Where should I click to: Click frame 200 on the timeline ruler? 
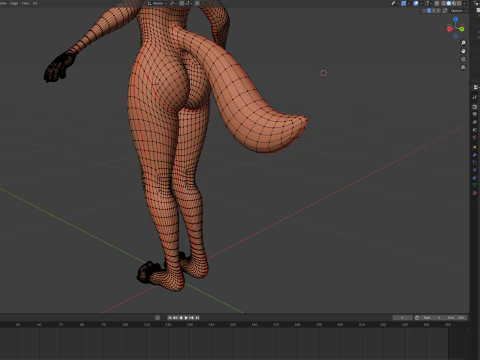(x=340, y=324)
